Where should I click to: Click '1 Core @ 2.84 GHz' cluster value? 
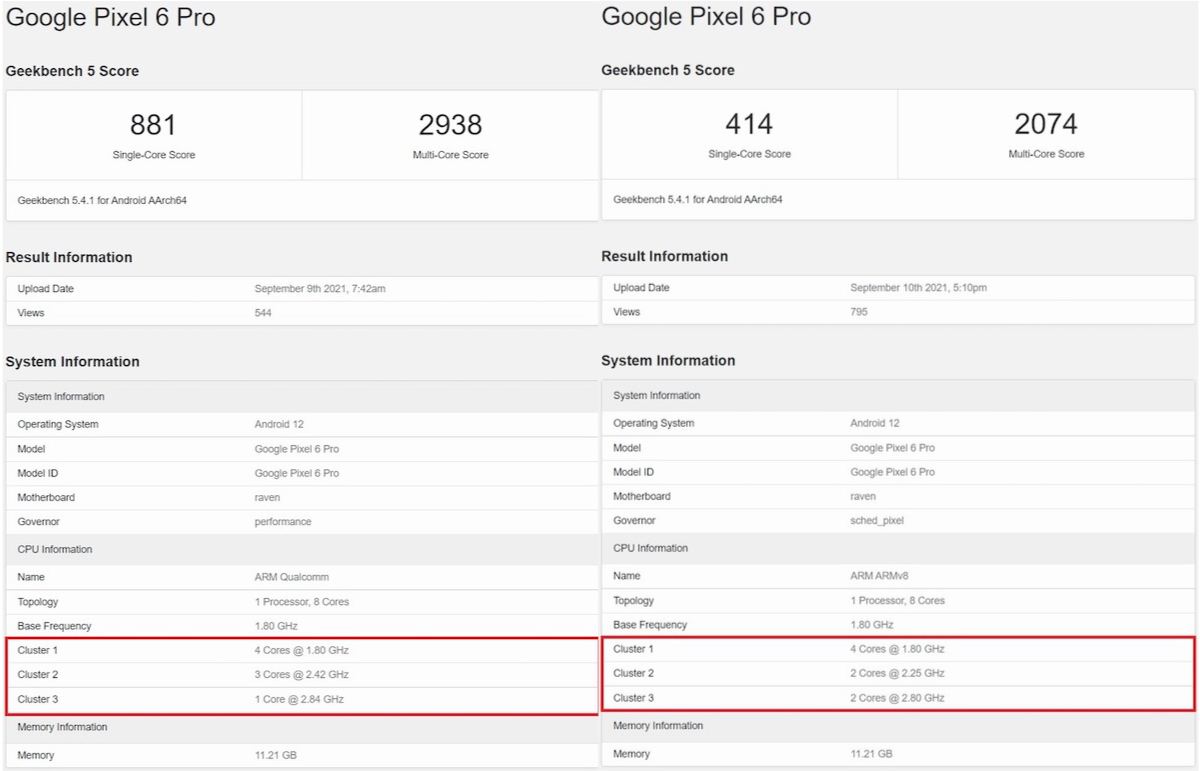(299, 700)
